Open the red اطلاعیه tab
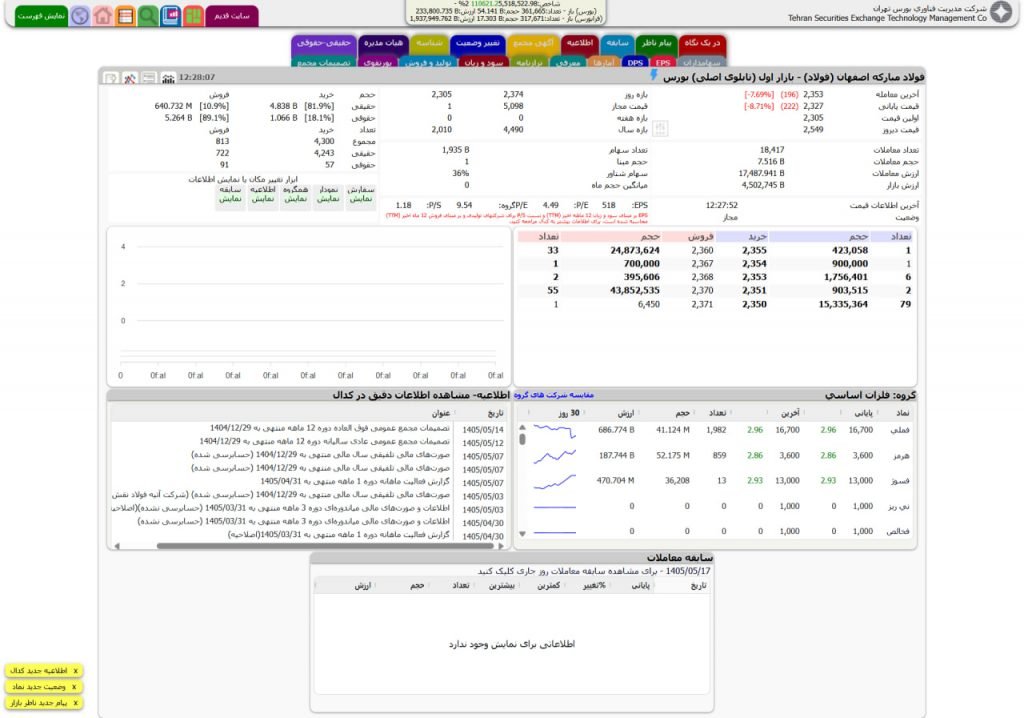 pyautogui.click(x=579, y=43)
